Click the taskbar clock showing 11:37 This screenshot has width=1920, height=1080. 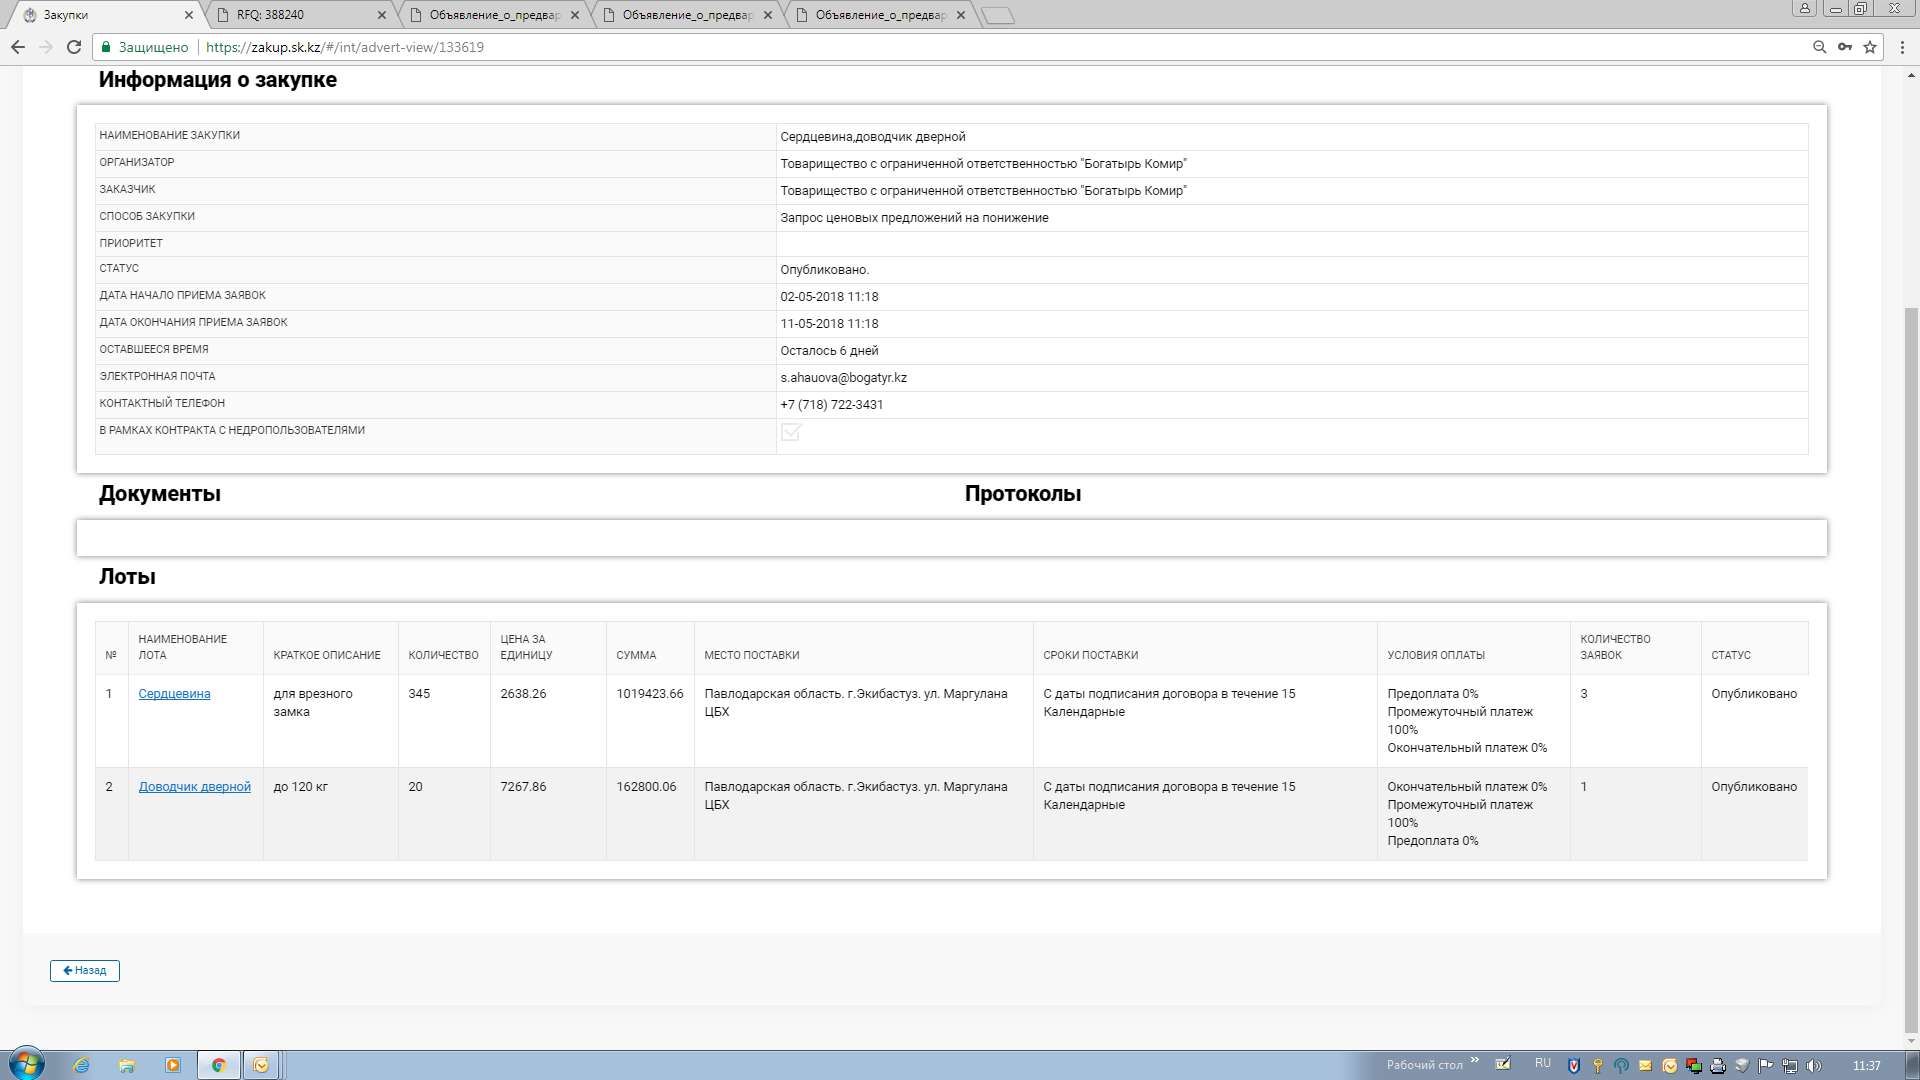coord(1866,1066)
